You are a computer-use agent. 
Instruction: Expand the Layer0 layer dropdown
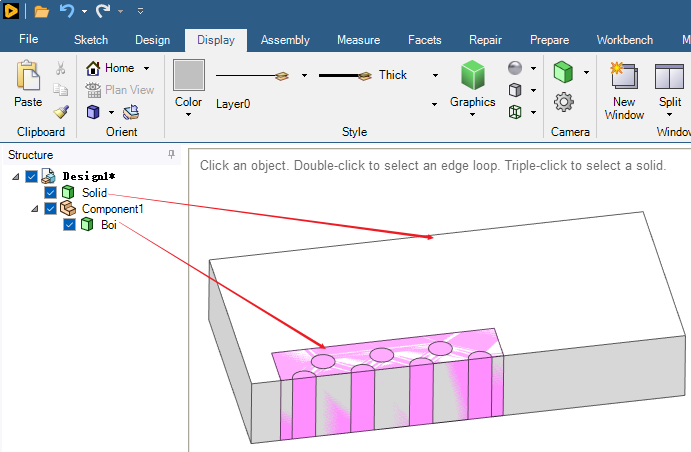(435, 104)
